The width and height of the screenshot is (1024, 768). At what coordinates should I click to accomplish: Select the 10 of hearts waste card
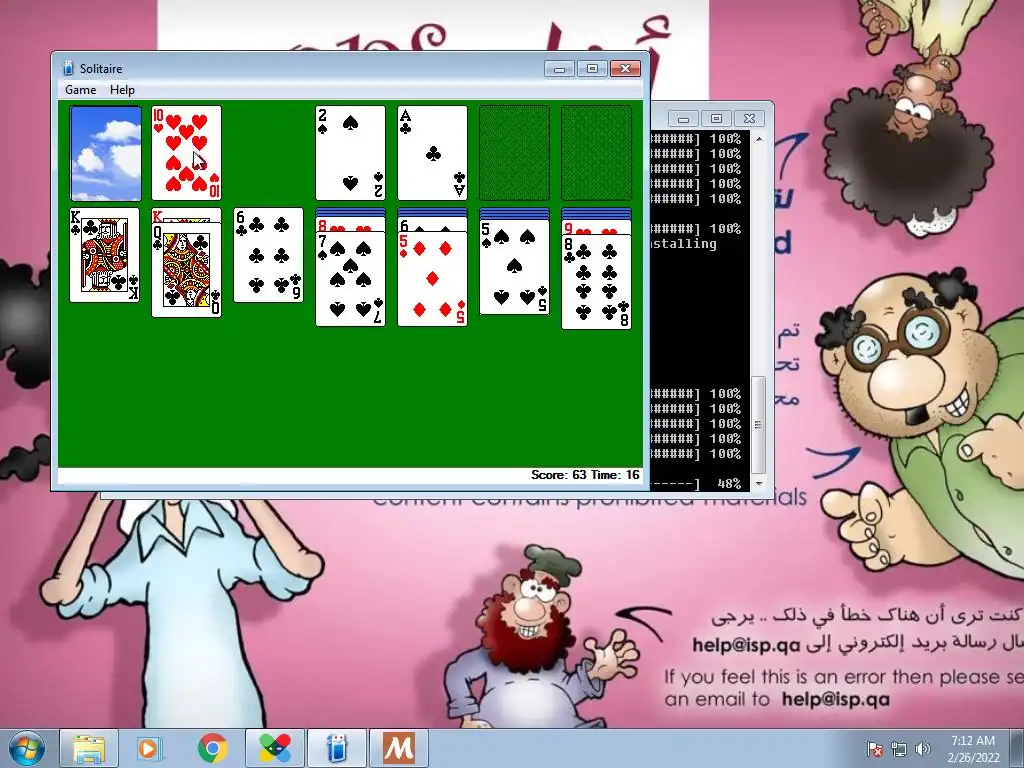click(187, 153)
